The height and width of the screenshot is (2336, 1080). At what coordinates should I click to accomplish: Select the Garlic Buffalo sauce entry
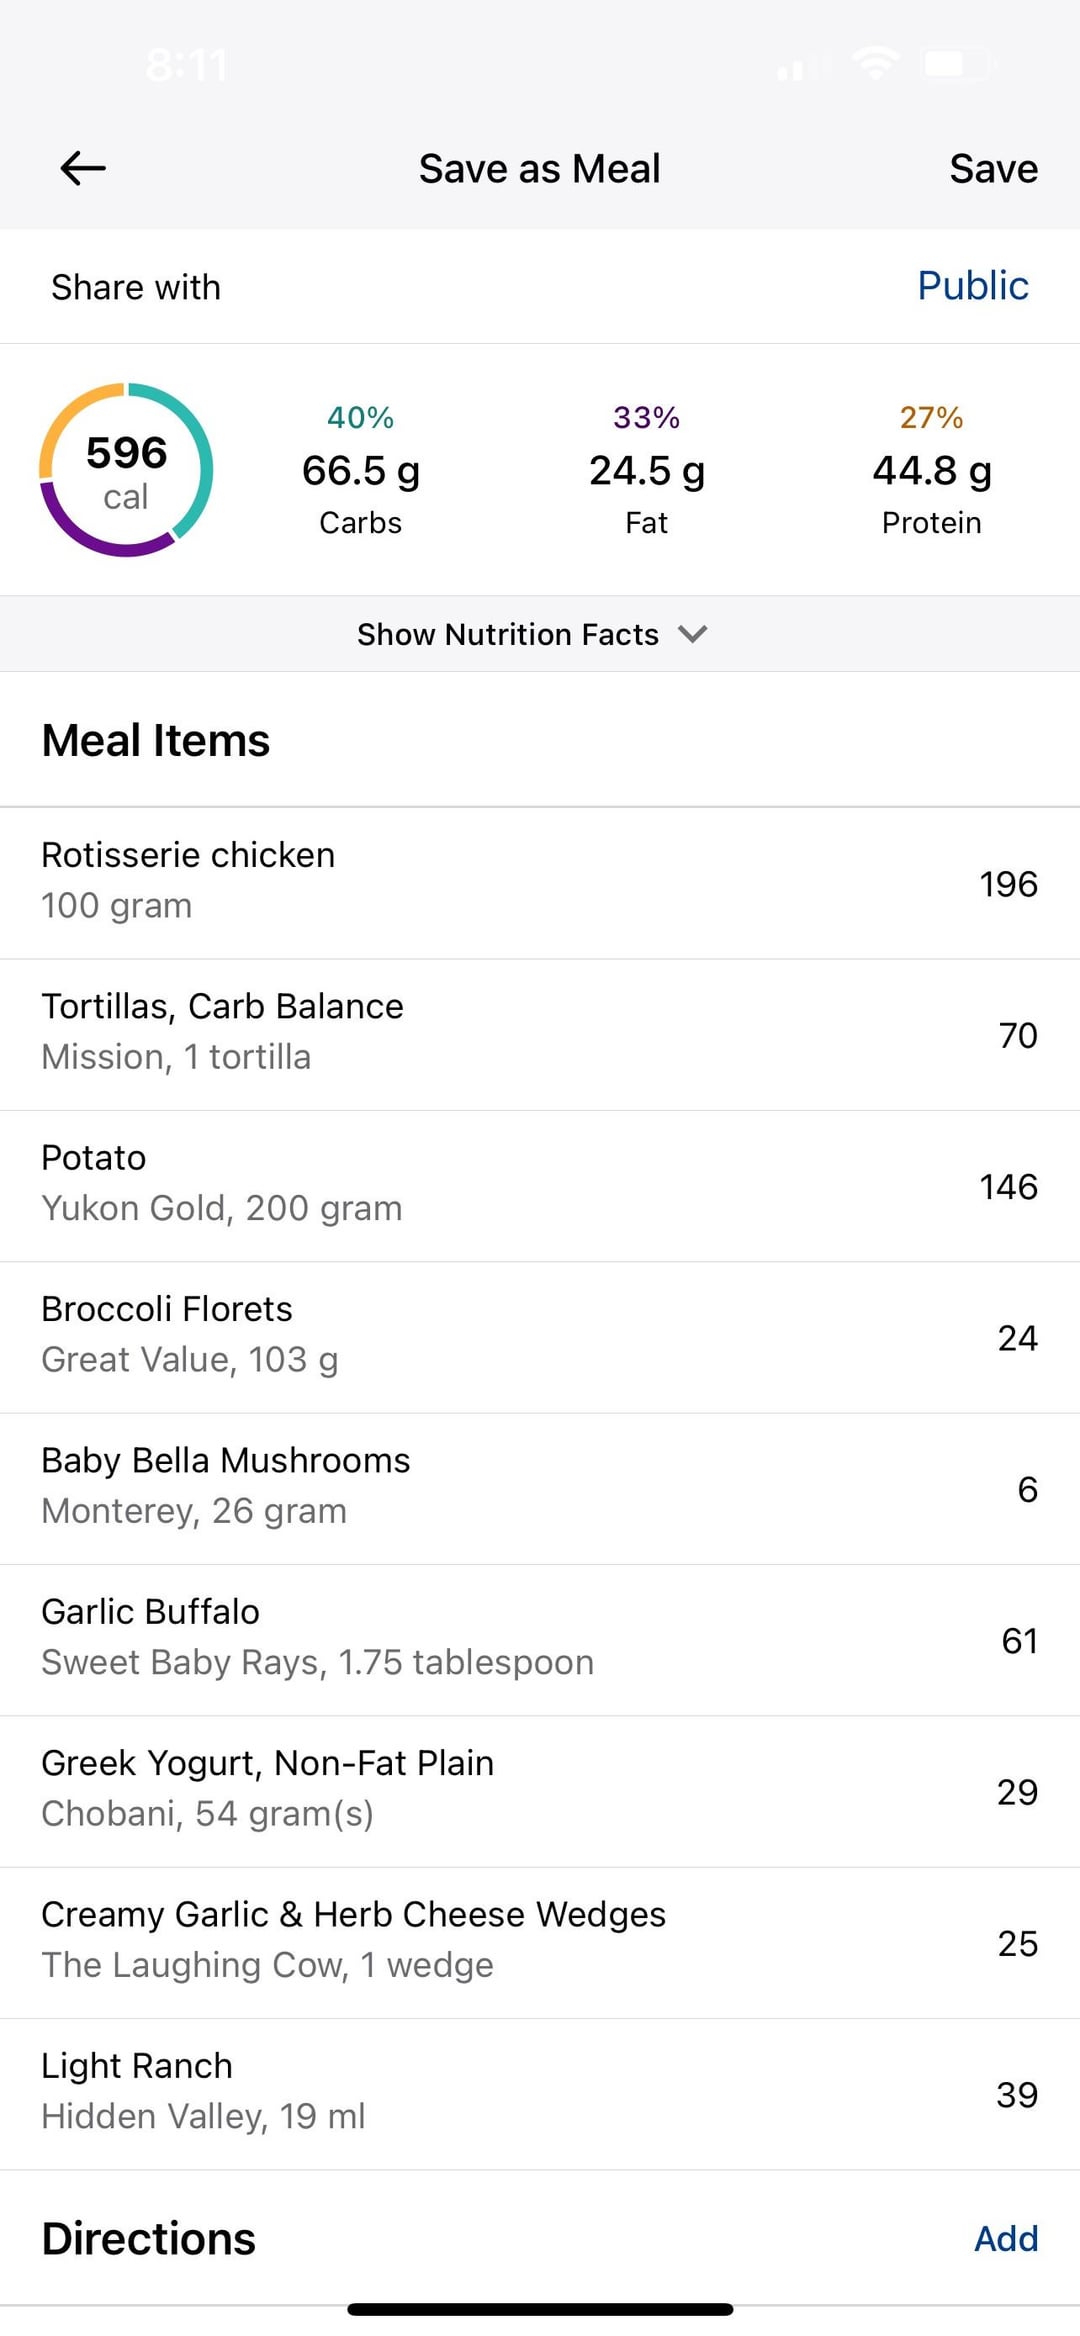tap(540, 1640)
